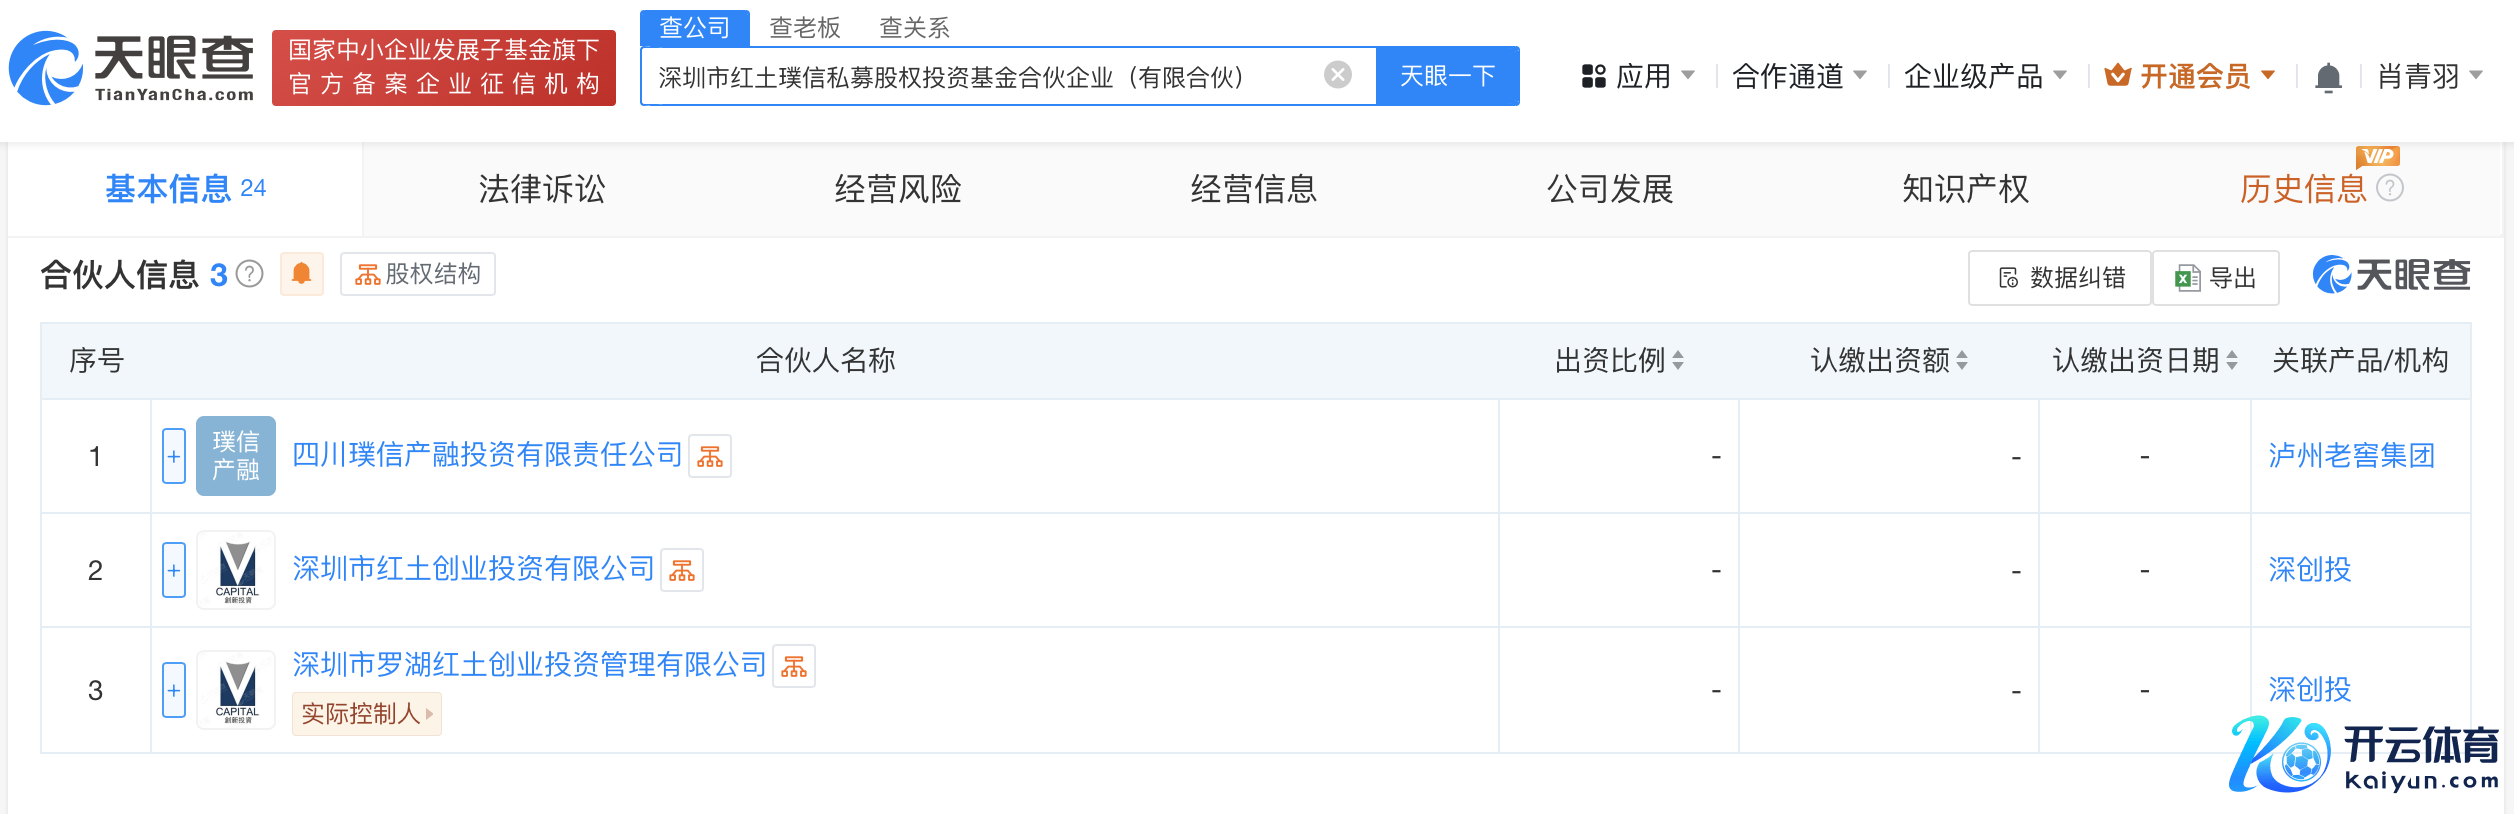Click the 天眼一下 search button

point(1447,76)
